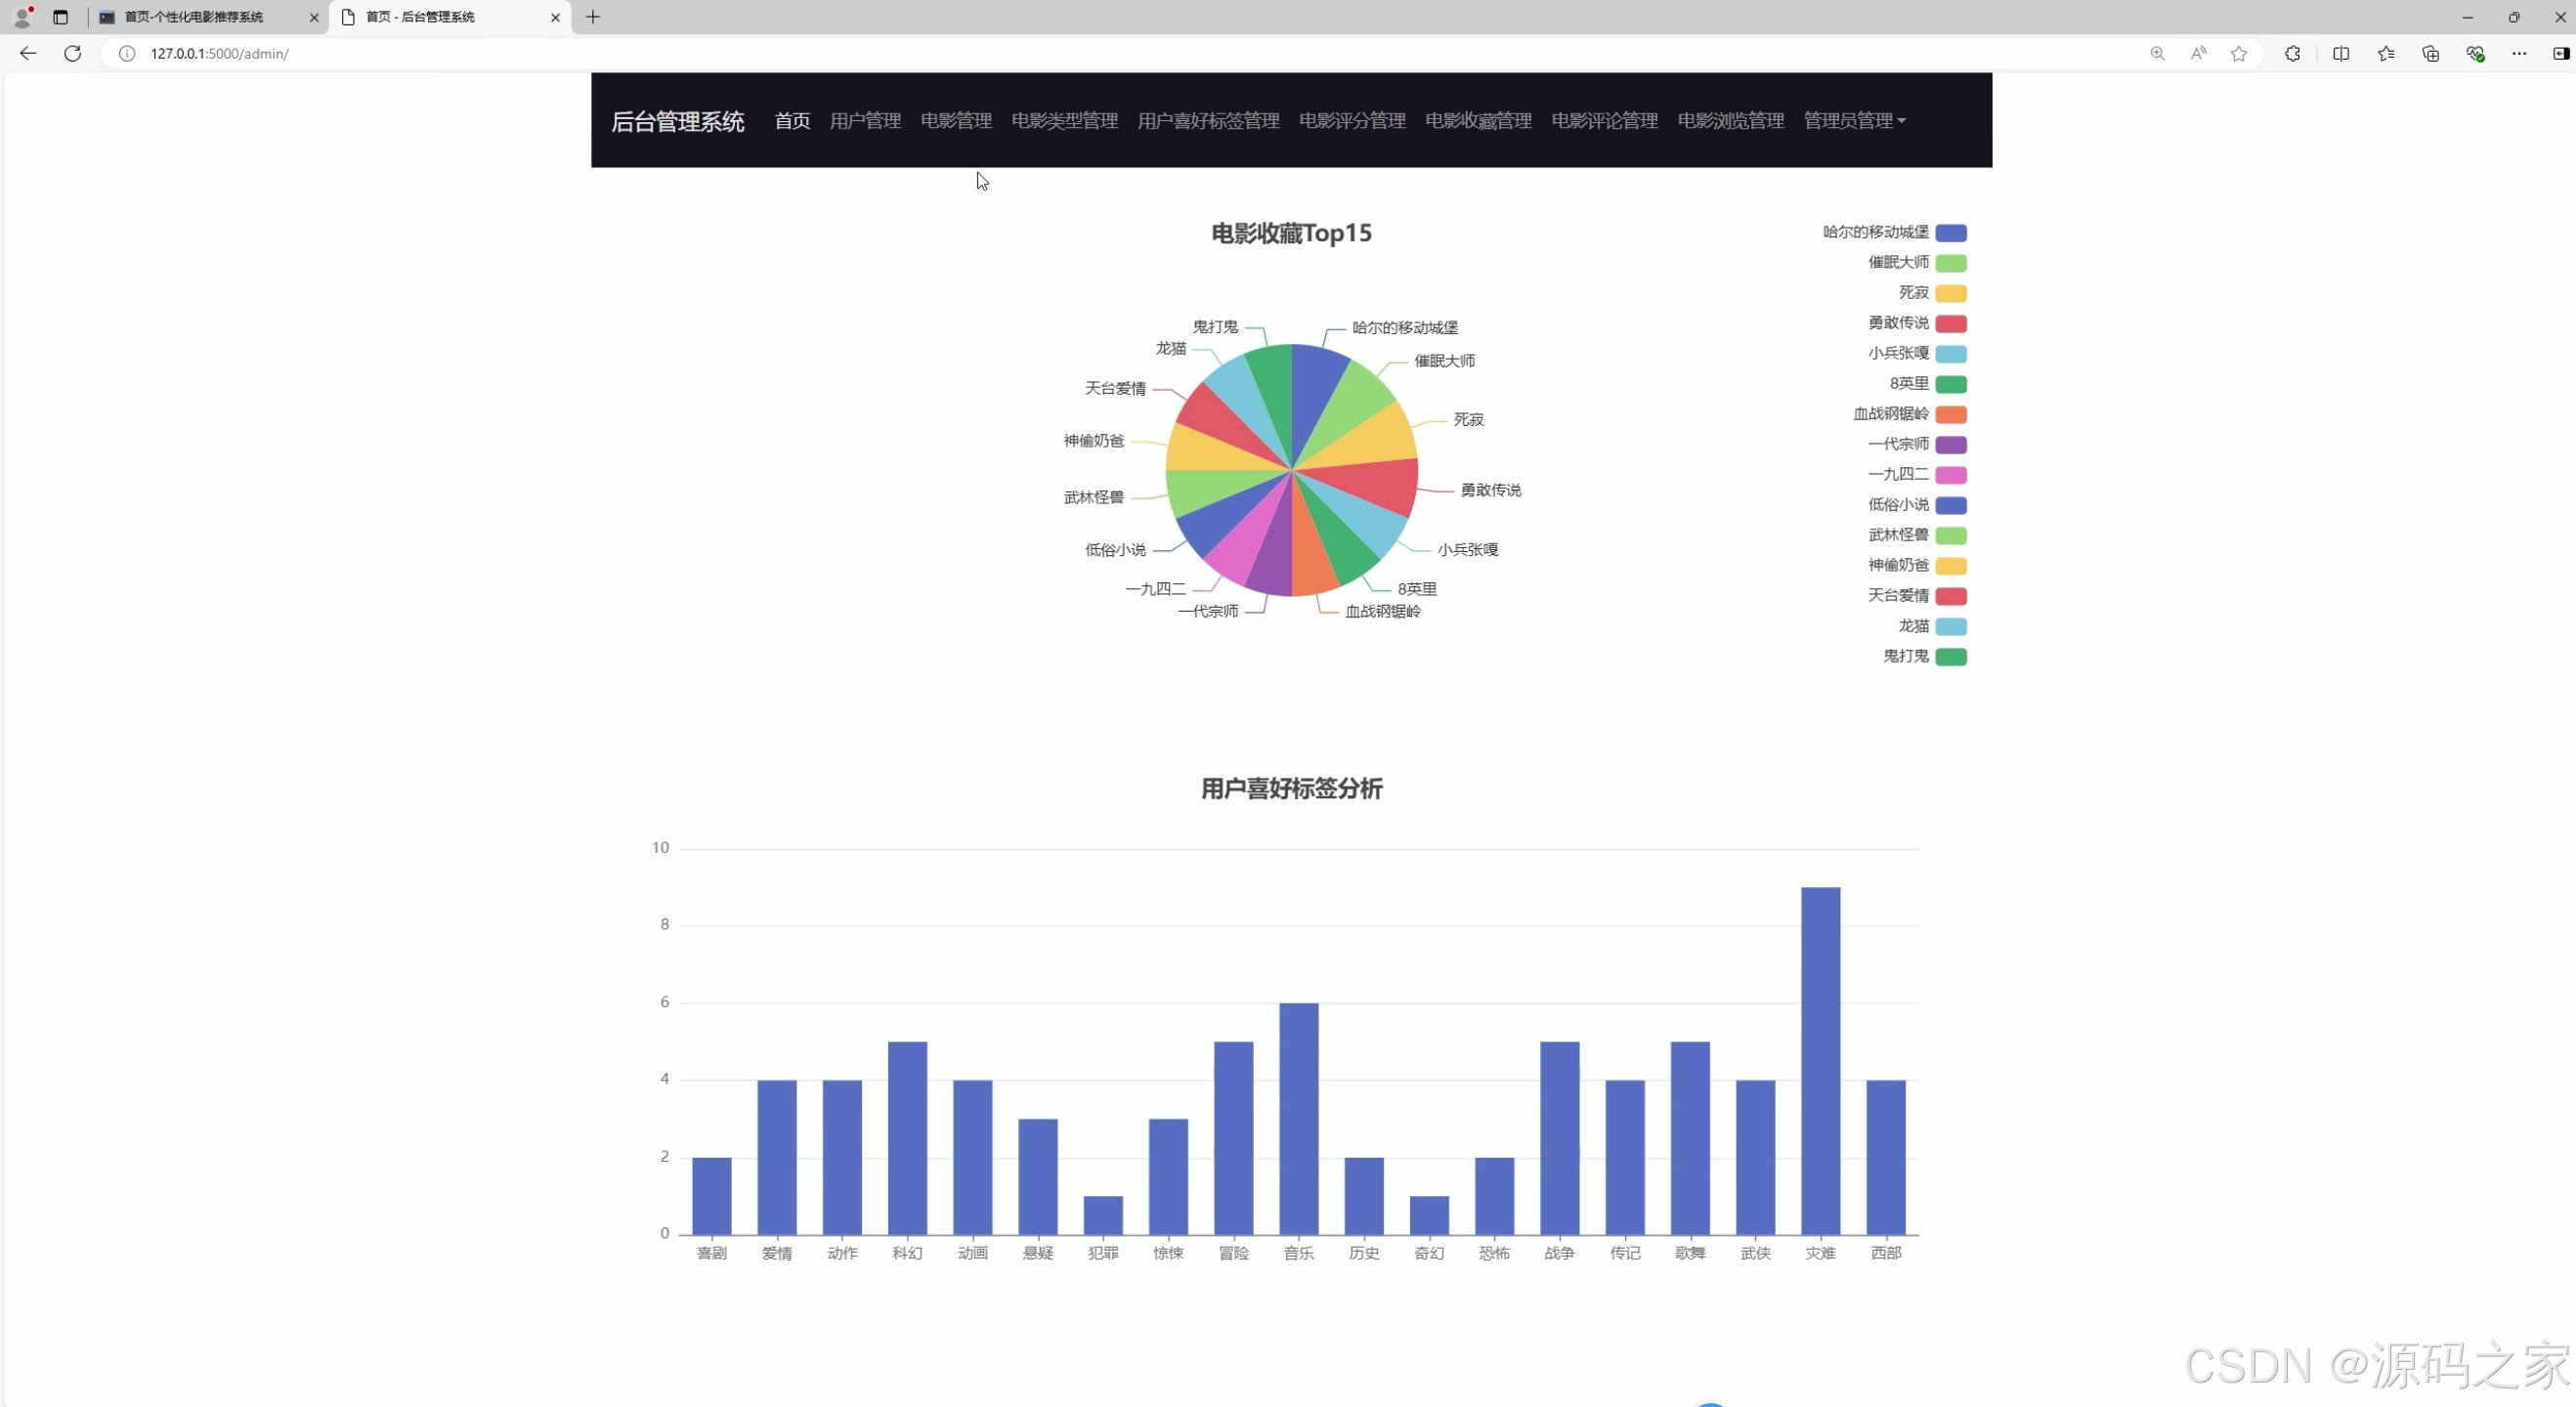The image size is (2576, 1407).
Task: Open the 用户管理 nav item
Action: (864, 121)
